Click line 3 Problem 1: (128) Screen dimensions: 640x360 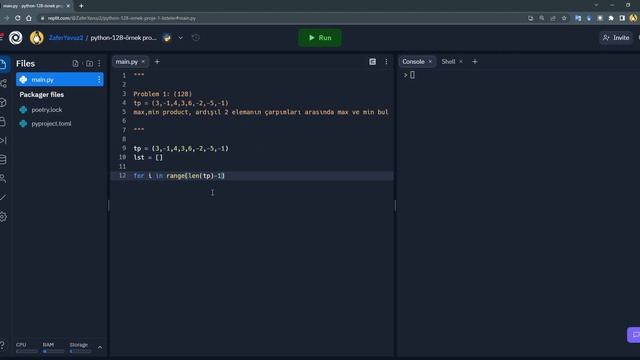(162, 94)
